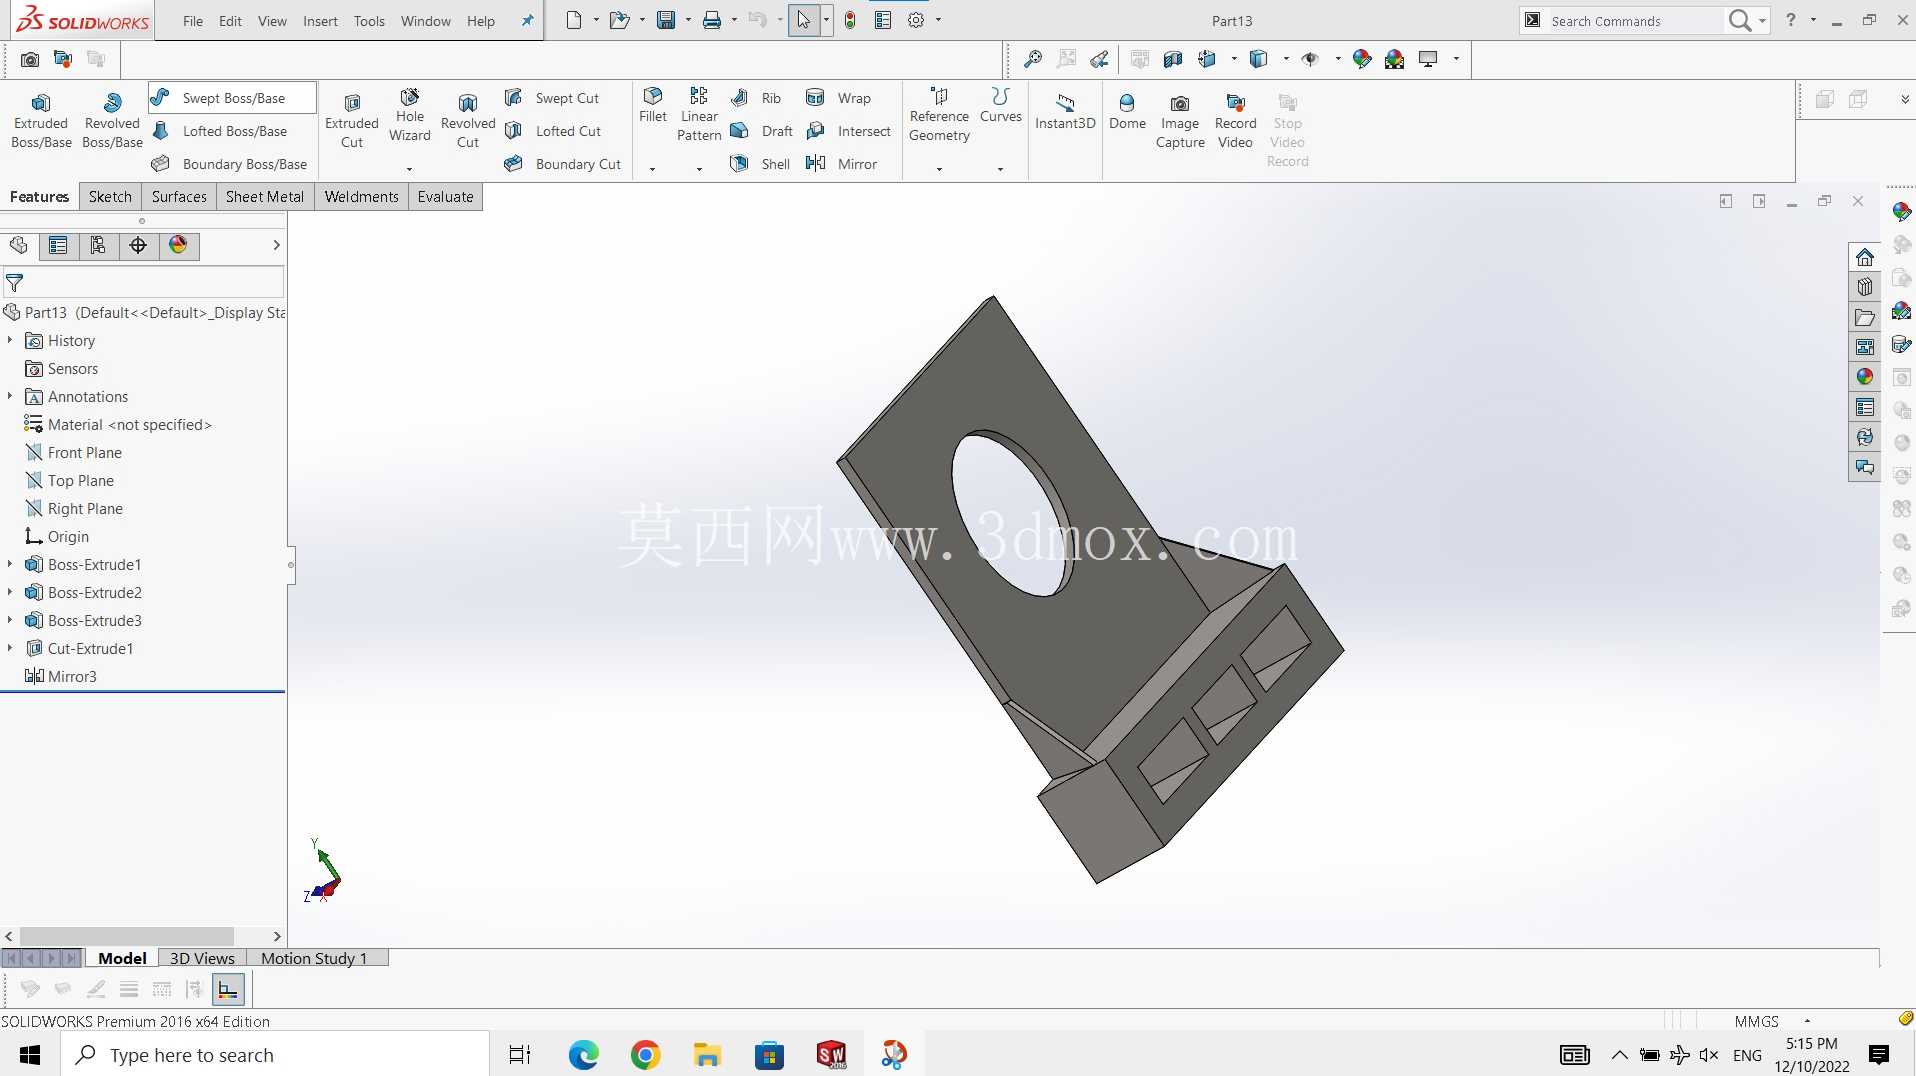Open Reference Geometry tool
1916x1076 pixels.
coord(939,115)
